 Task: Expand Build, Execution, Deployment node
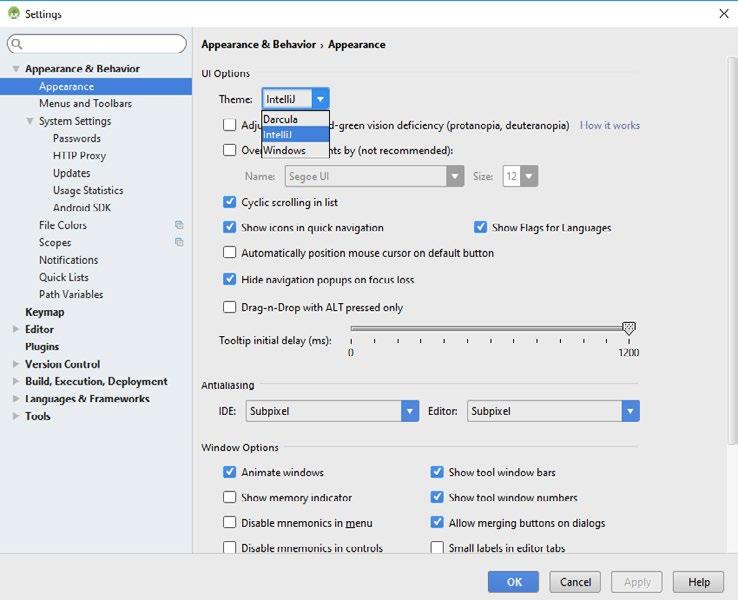tap(16, 381)
